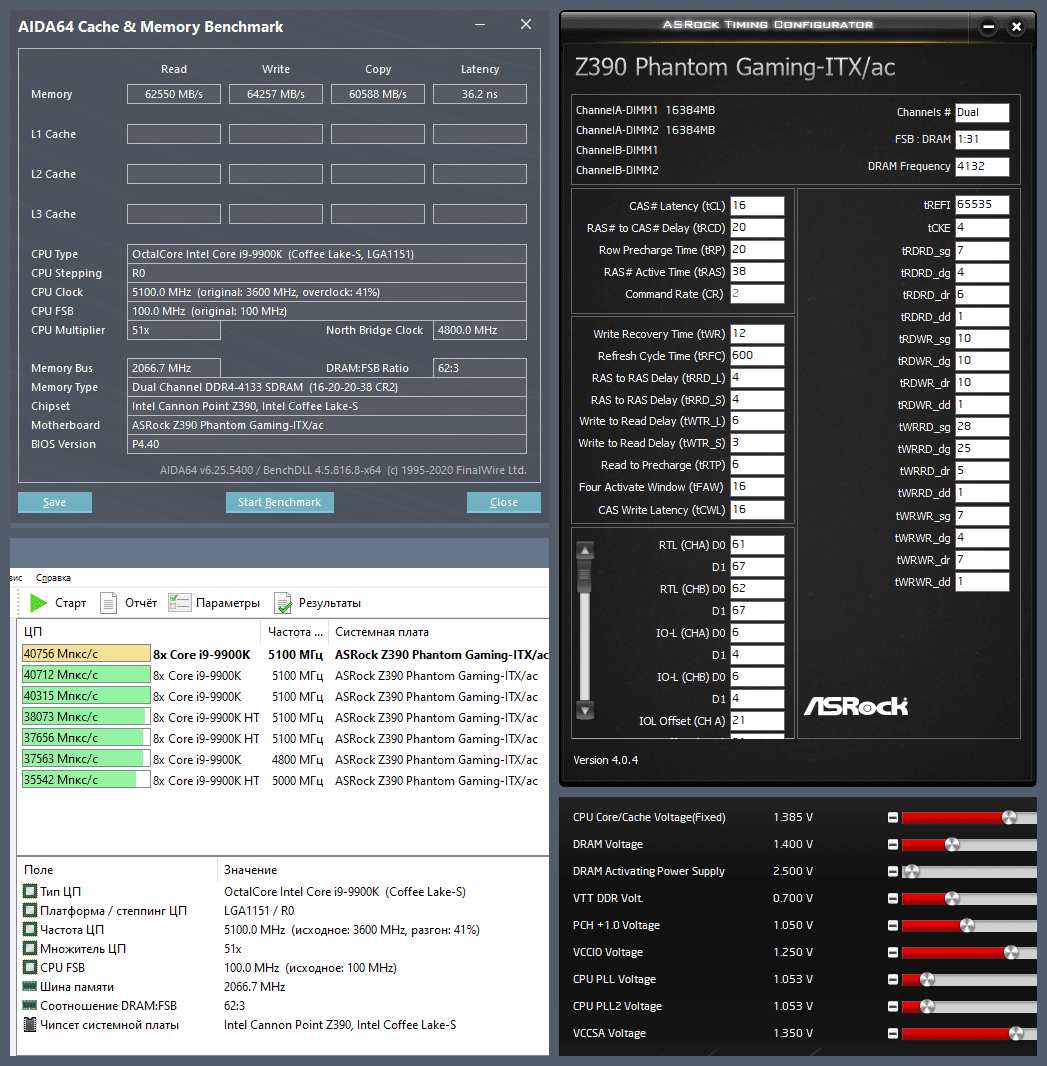Click the RTL (CHA) D0 value field
The height and width of the screenshot is (1066, 1047).
(757, 545)
